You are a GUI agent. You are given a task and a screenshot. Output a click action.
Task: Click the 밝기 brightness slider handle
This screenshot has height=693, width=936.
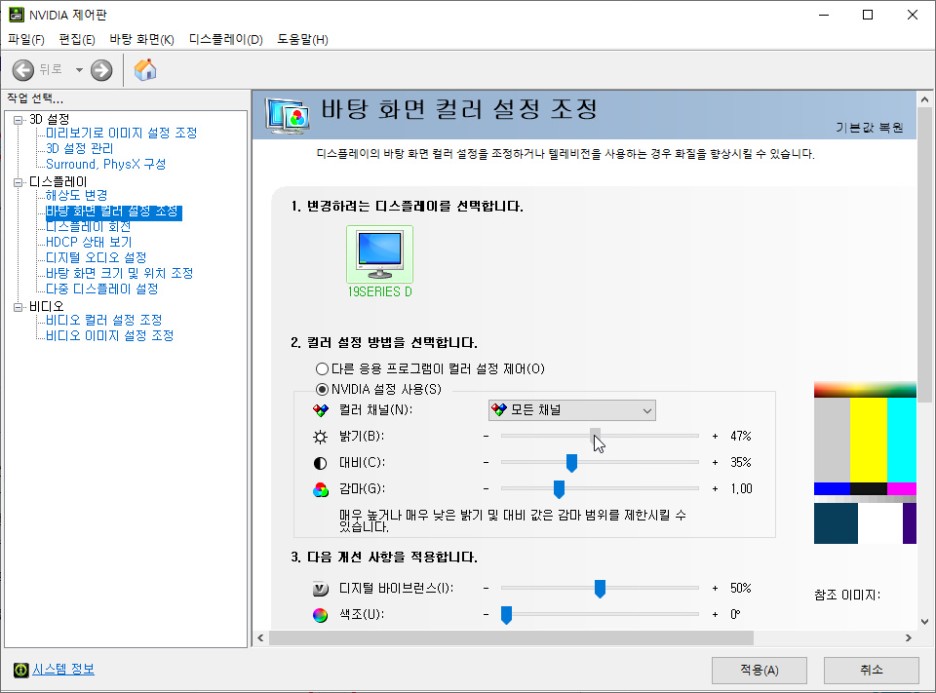[595, 435]
